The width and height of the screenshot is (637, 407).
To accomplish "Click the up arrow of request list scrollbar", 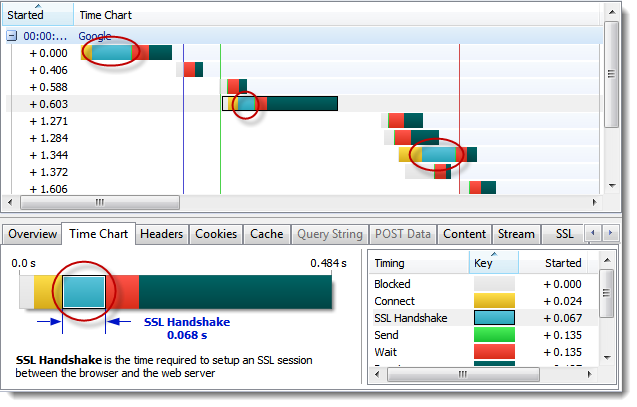I will [x=612, y=12].
